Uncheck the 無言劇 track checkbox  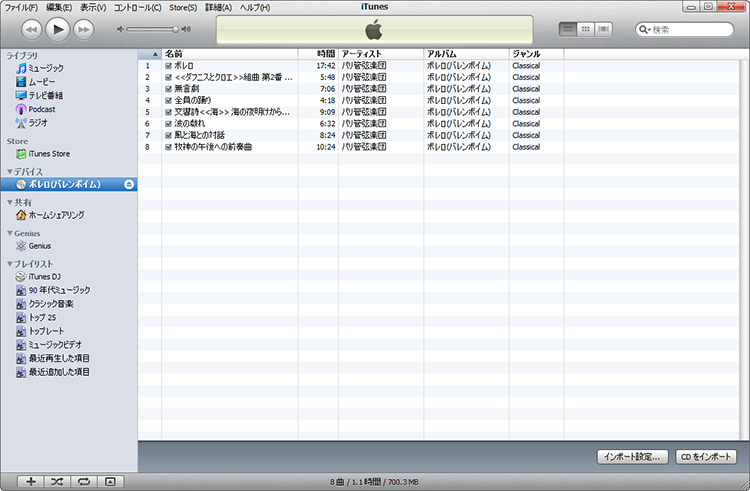168,89
